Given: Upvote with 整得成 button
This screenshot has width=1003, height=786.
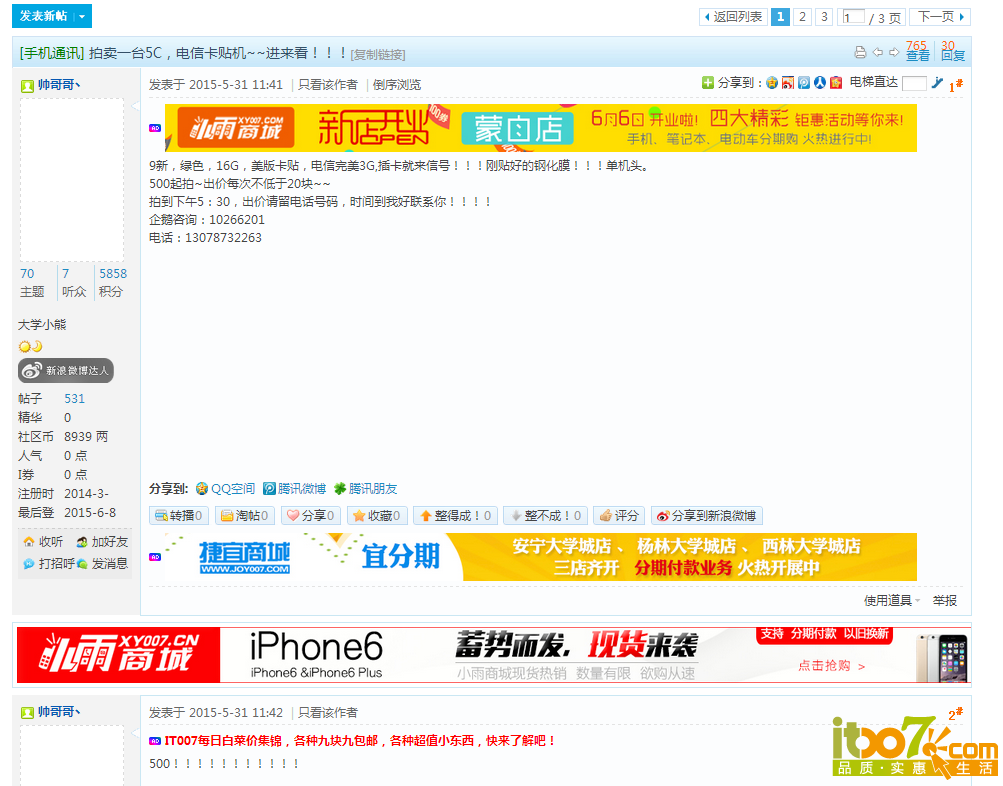Looking at the screenshot, I should click(455, 515).
